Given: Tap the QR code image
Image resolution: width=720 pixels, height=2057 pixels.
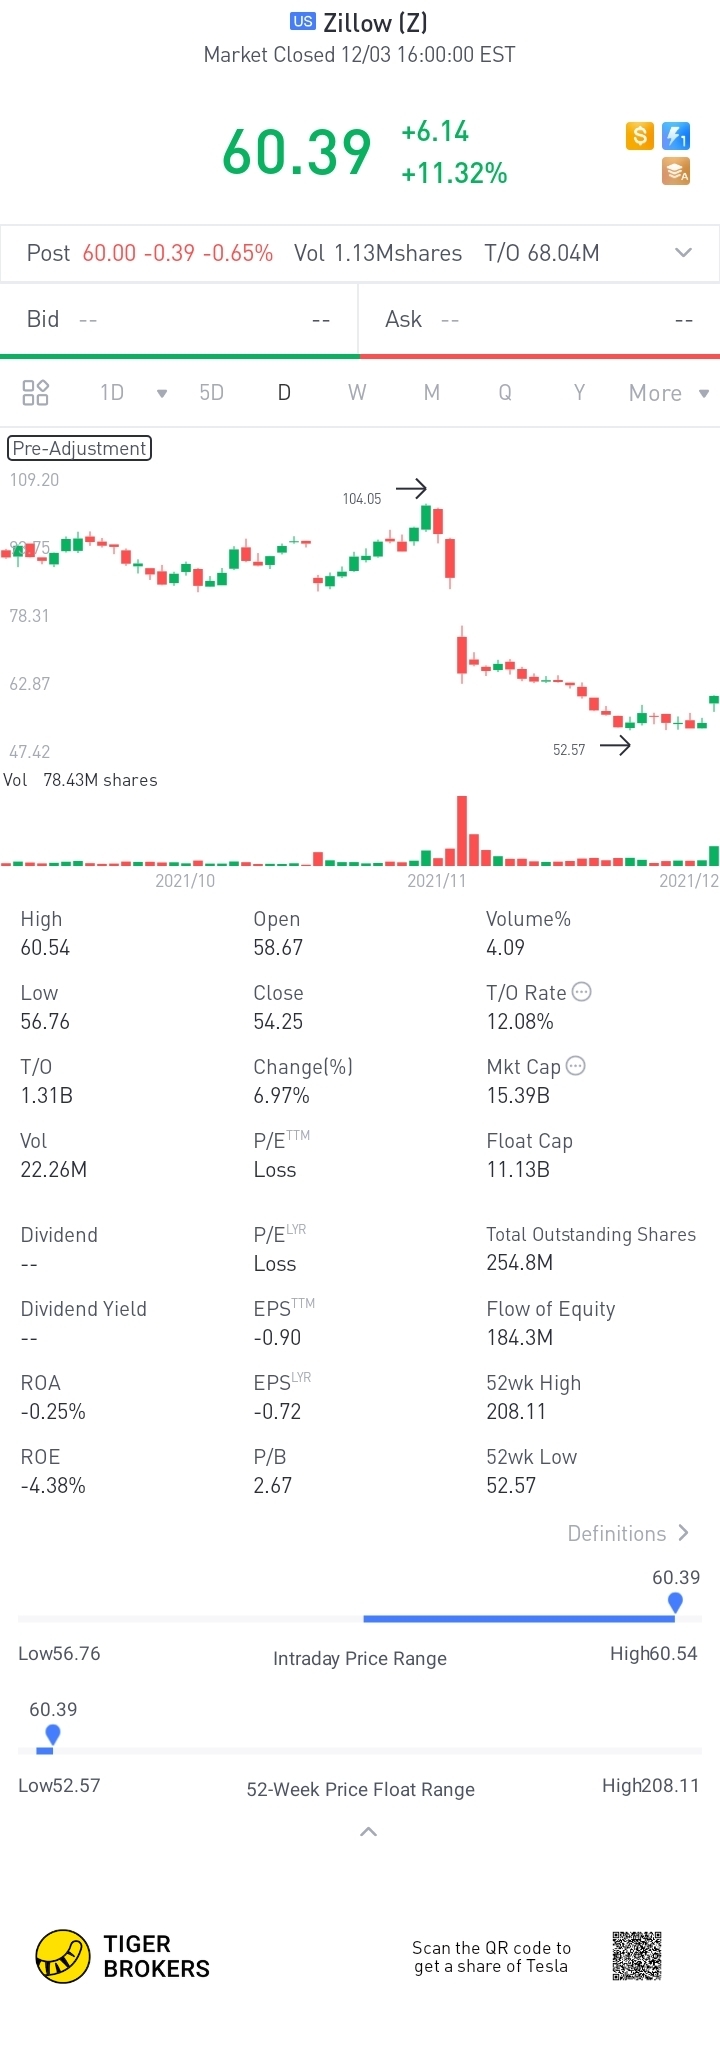Looking at the screenshot, I should (637, 1956).
